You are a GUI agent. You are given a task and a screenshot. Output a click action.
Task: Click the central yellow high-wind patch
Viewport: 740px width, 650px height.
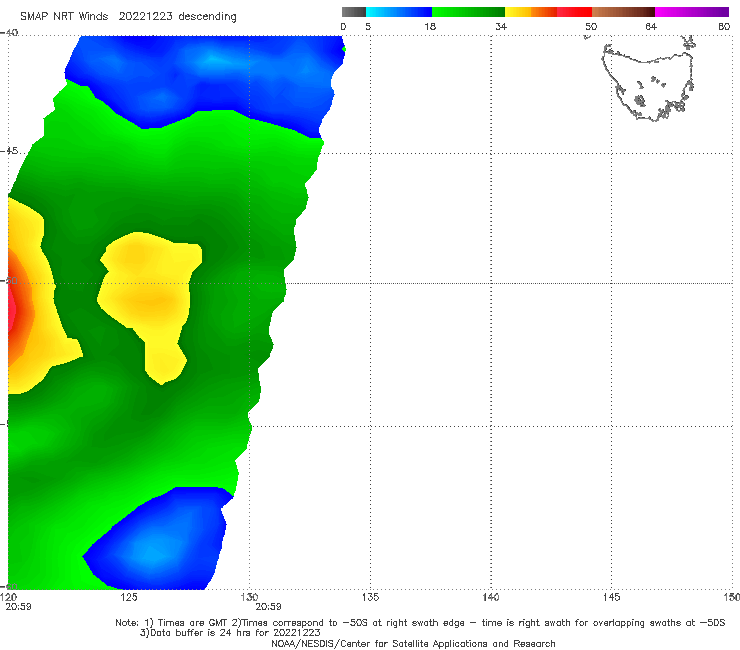(149, 302)
